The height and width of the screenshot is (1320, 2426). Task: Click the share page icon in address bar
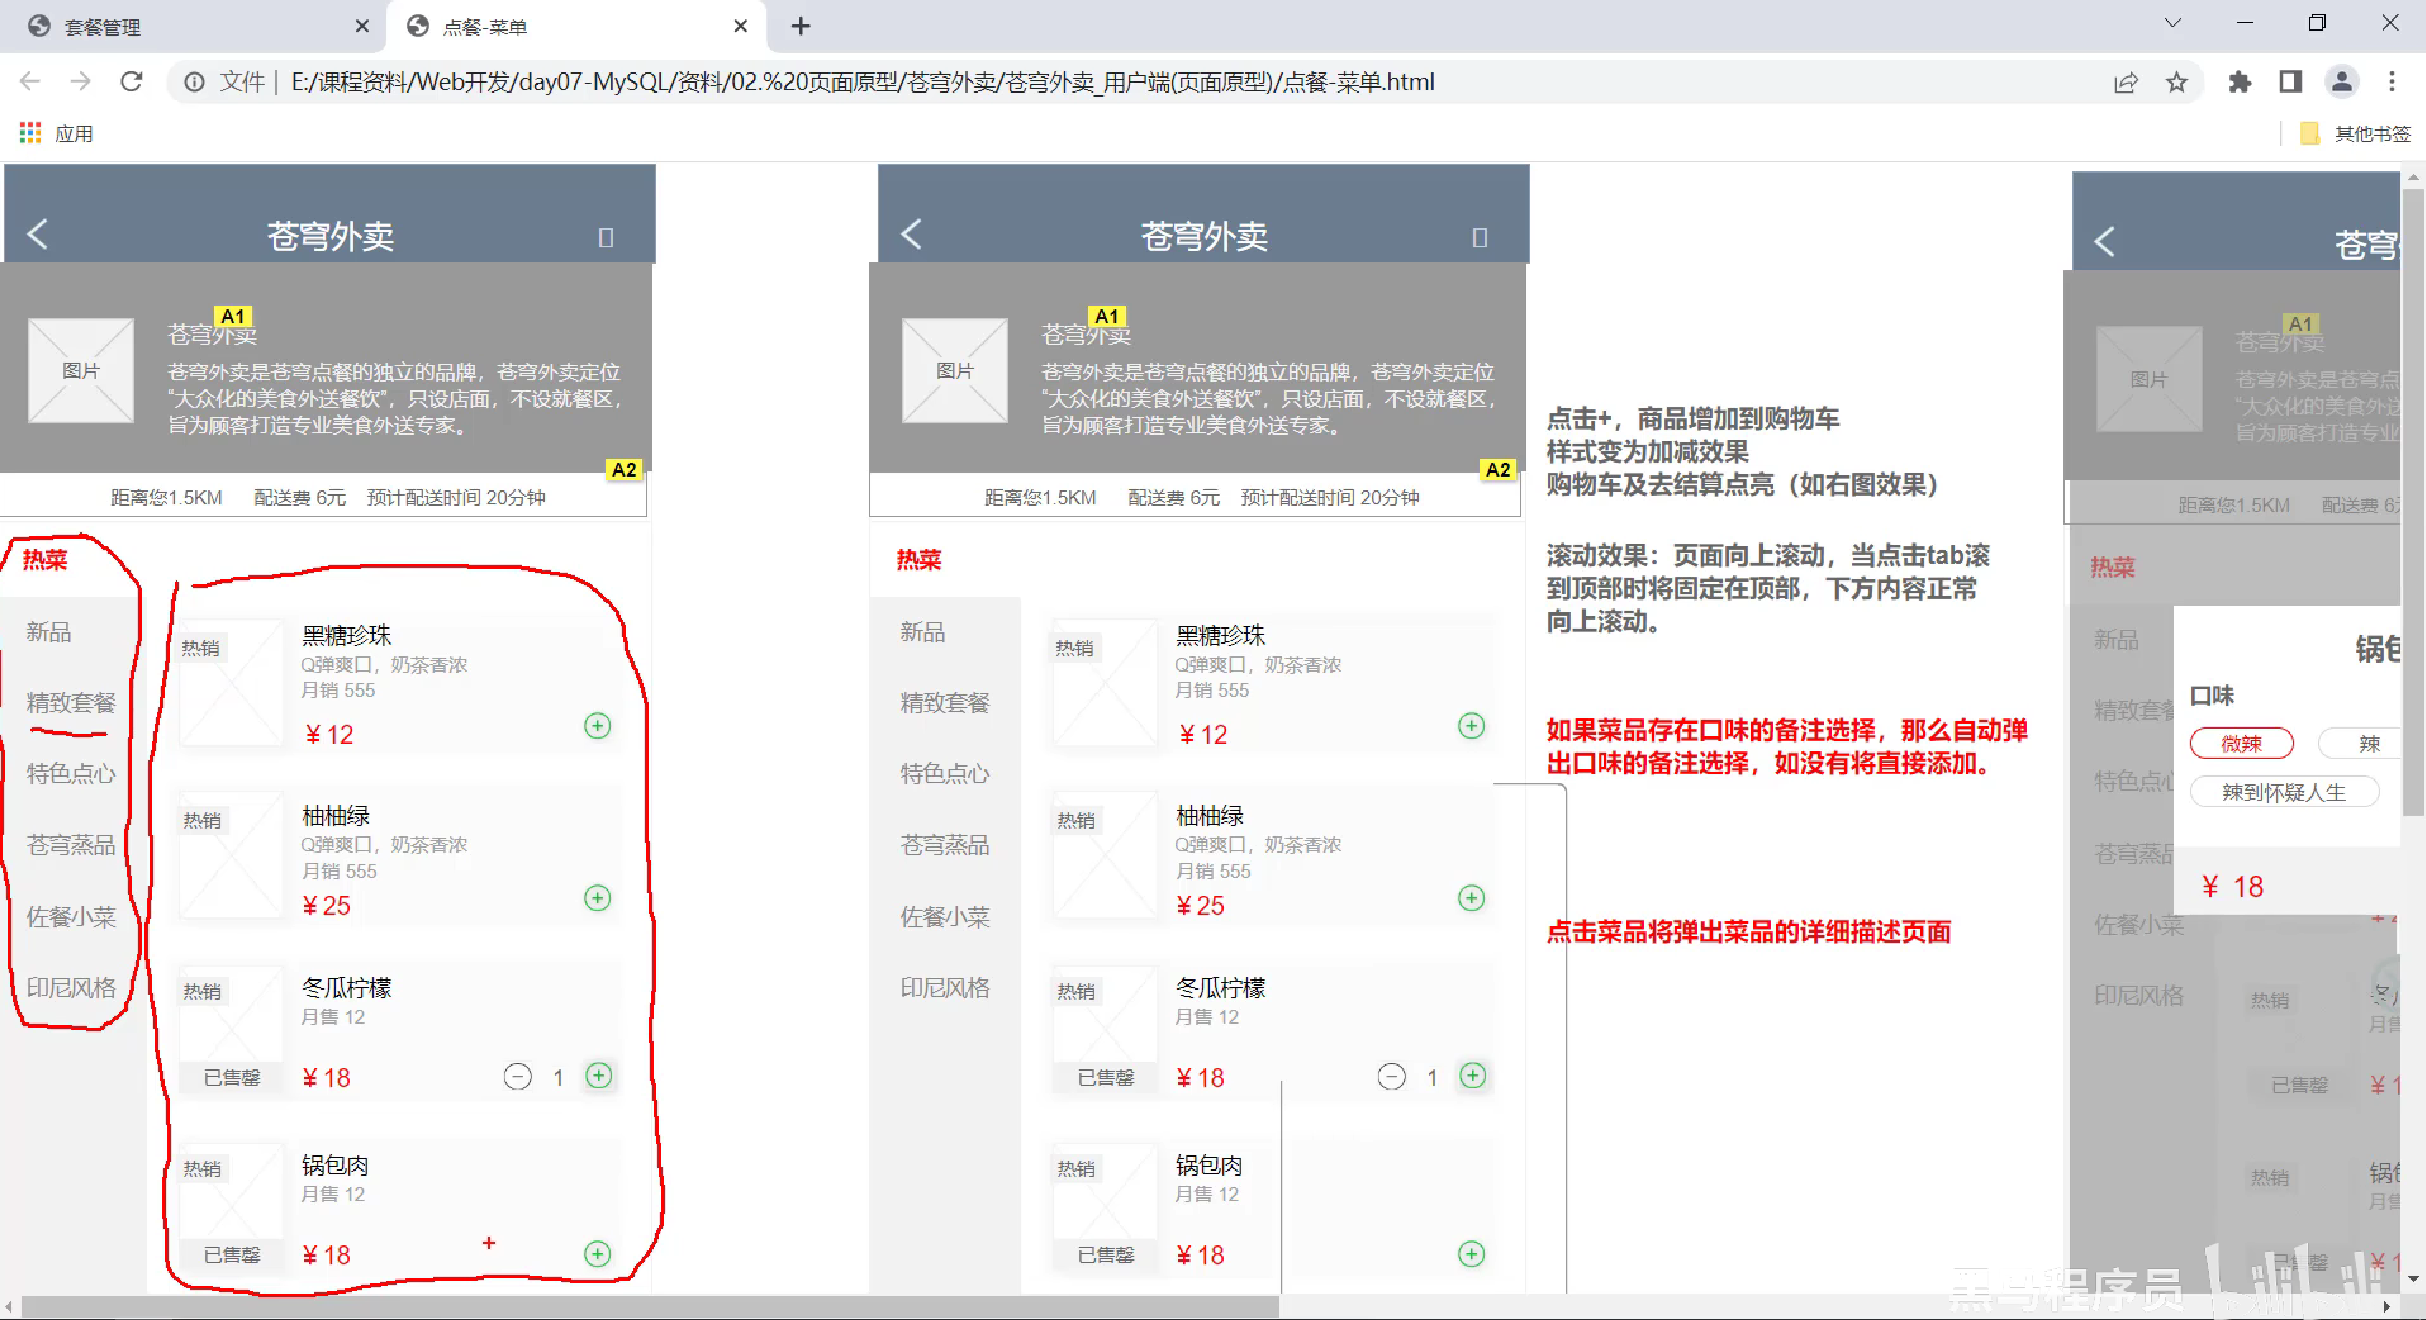pyautogui.click(x=2125, y=82)
